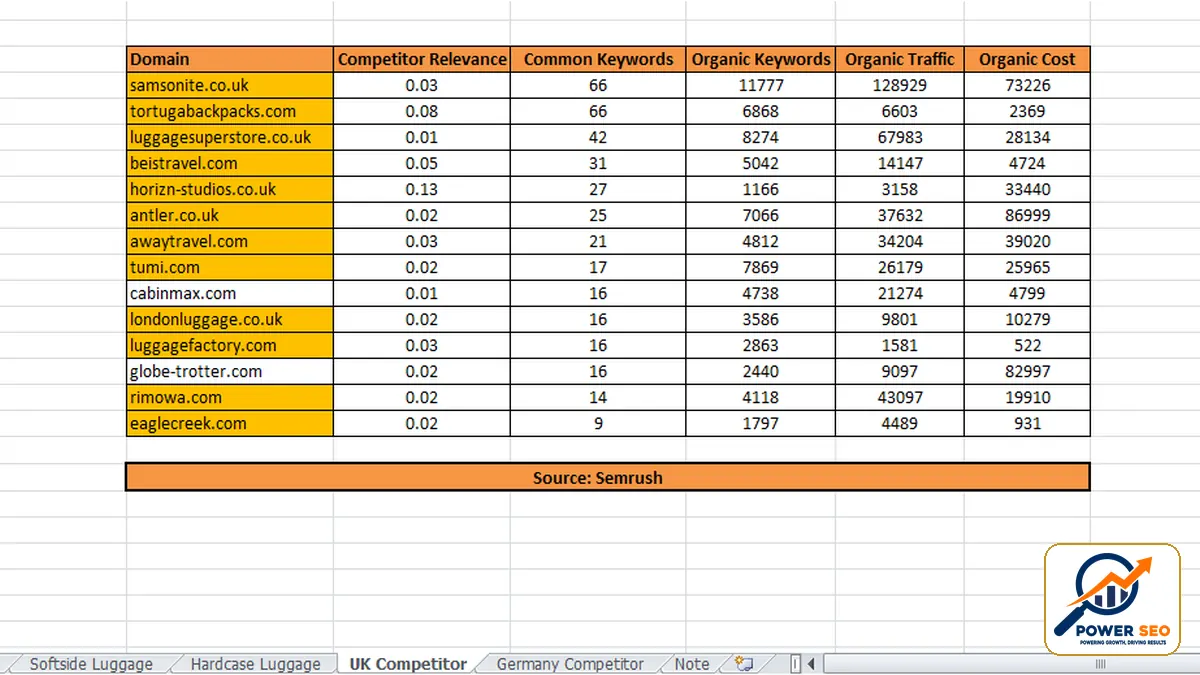Select the Common Keywords header cell
The image size is (1200, 675).
click(x=599, y=59)
